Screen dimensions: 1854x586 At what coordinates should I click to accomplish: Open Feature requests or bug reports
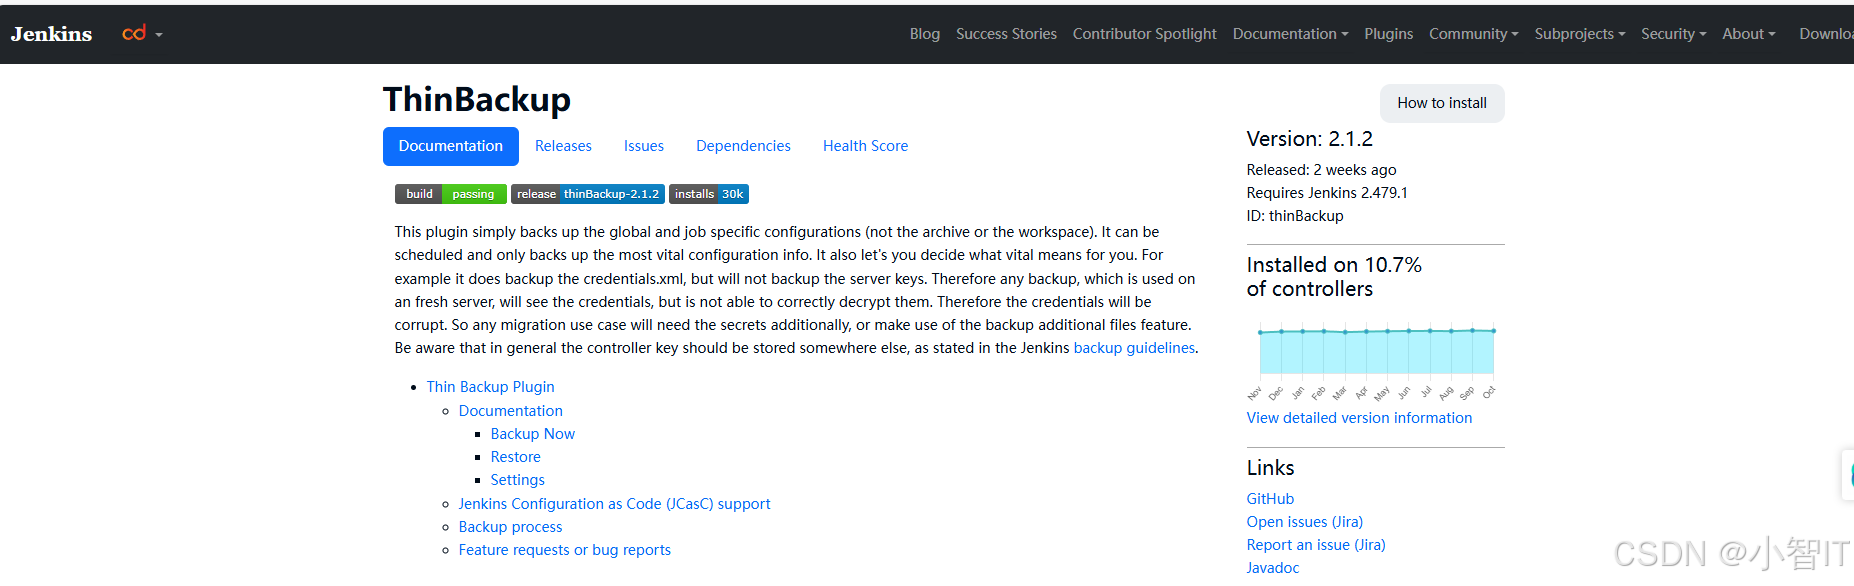tap(564, 550)
